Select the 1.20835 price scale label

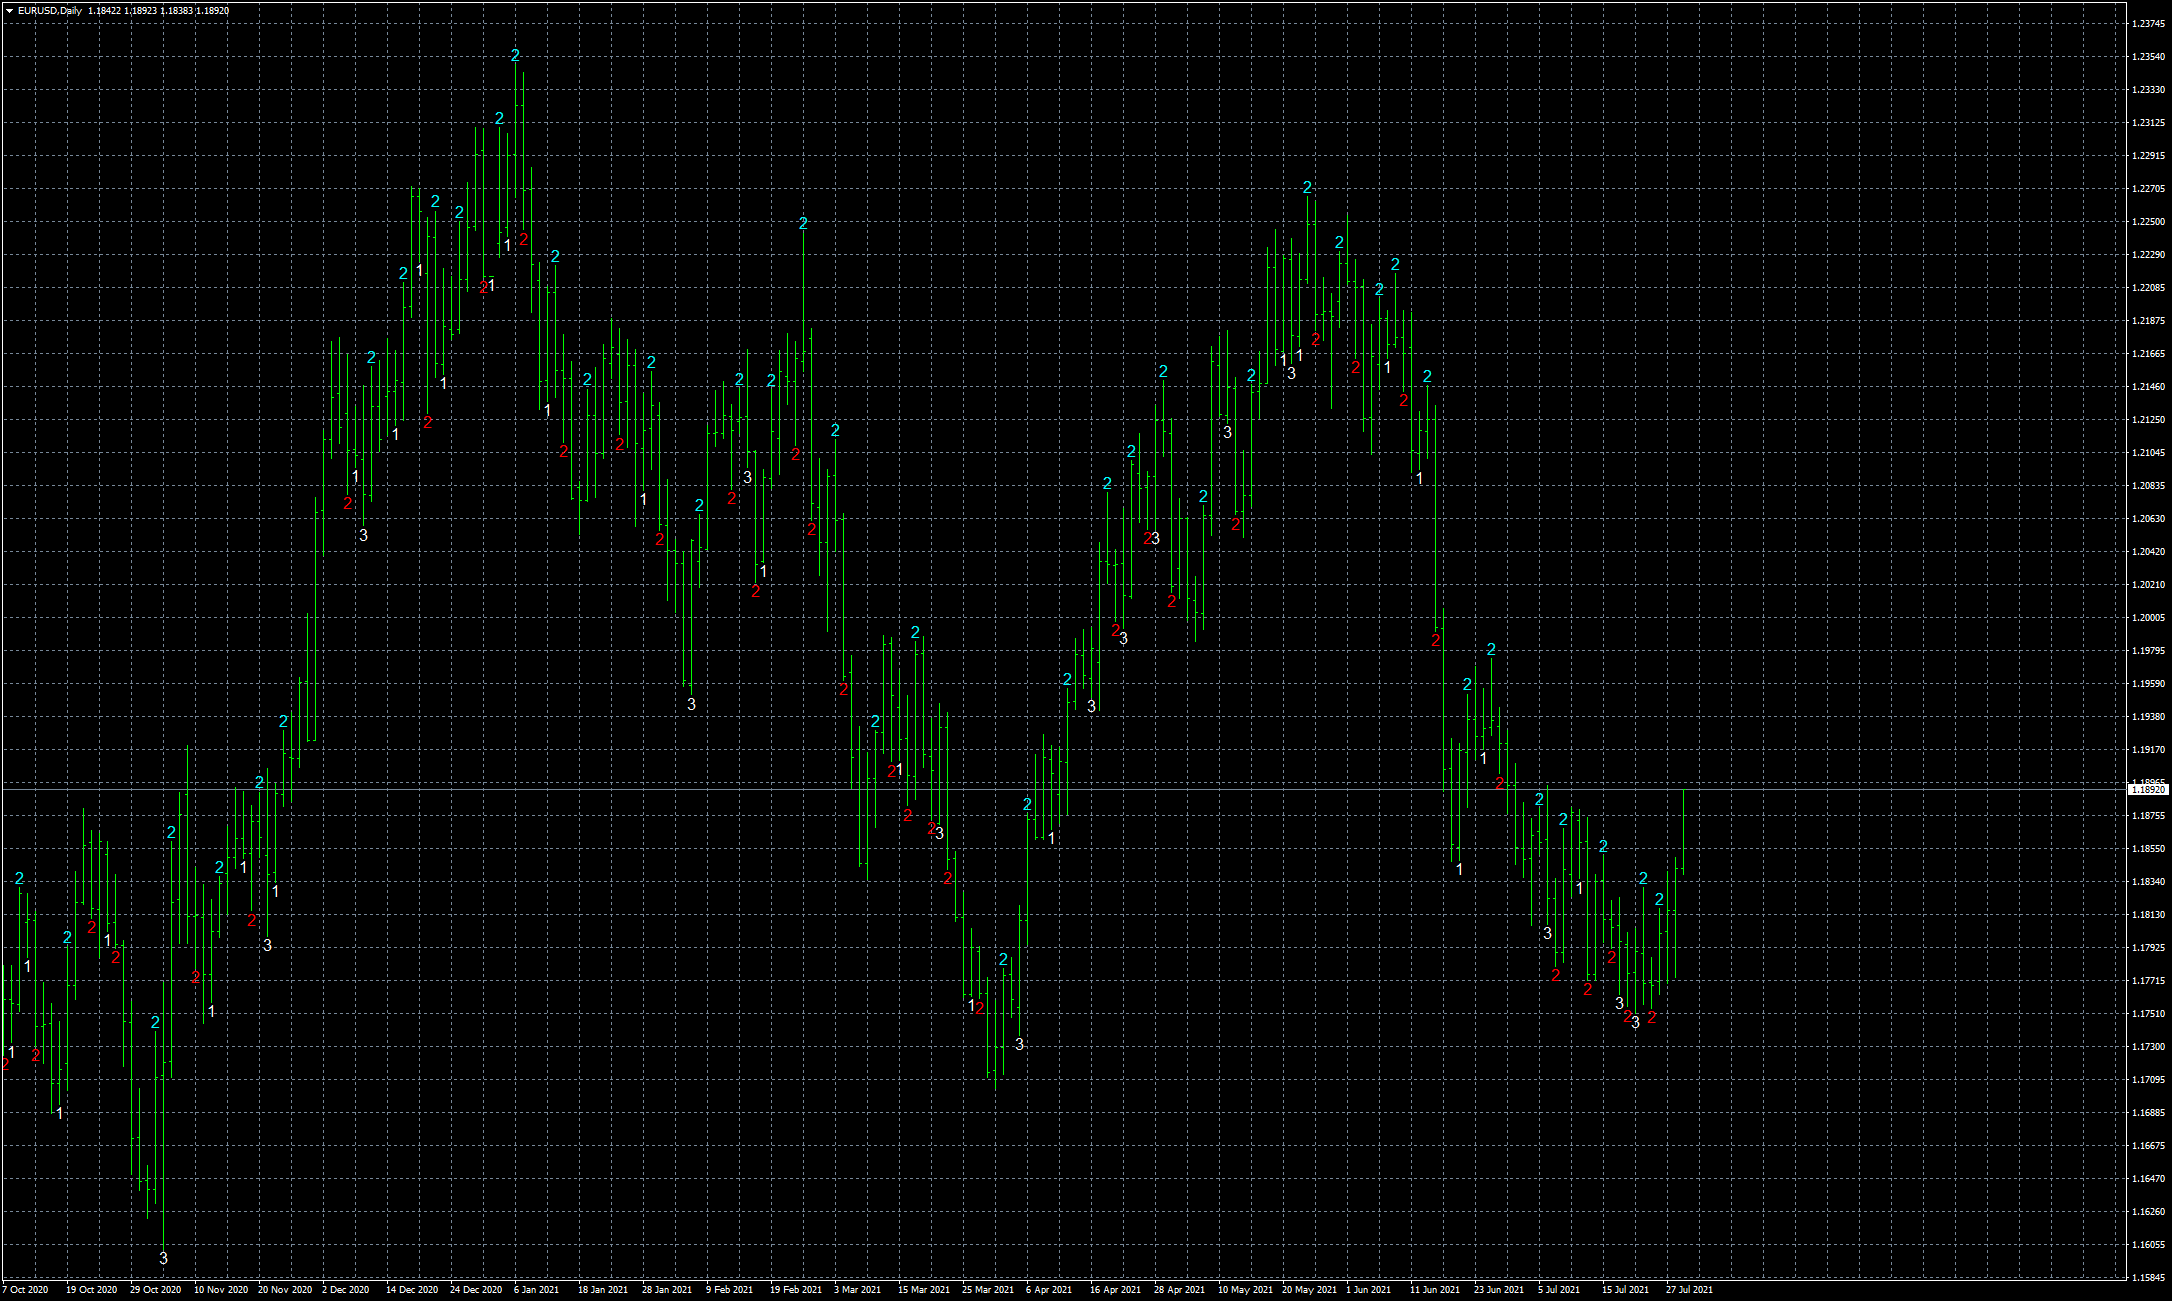tap(2148, 486)
